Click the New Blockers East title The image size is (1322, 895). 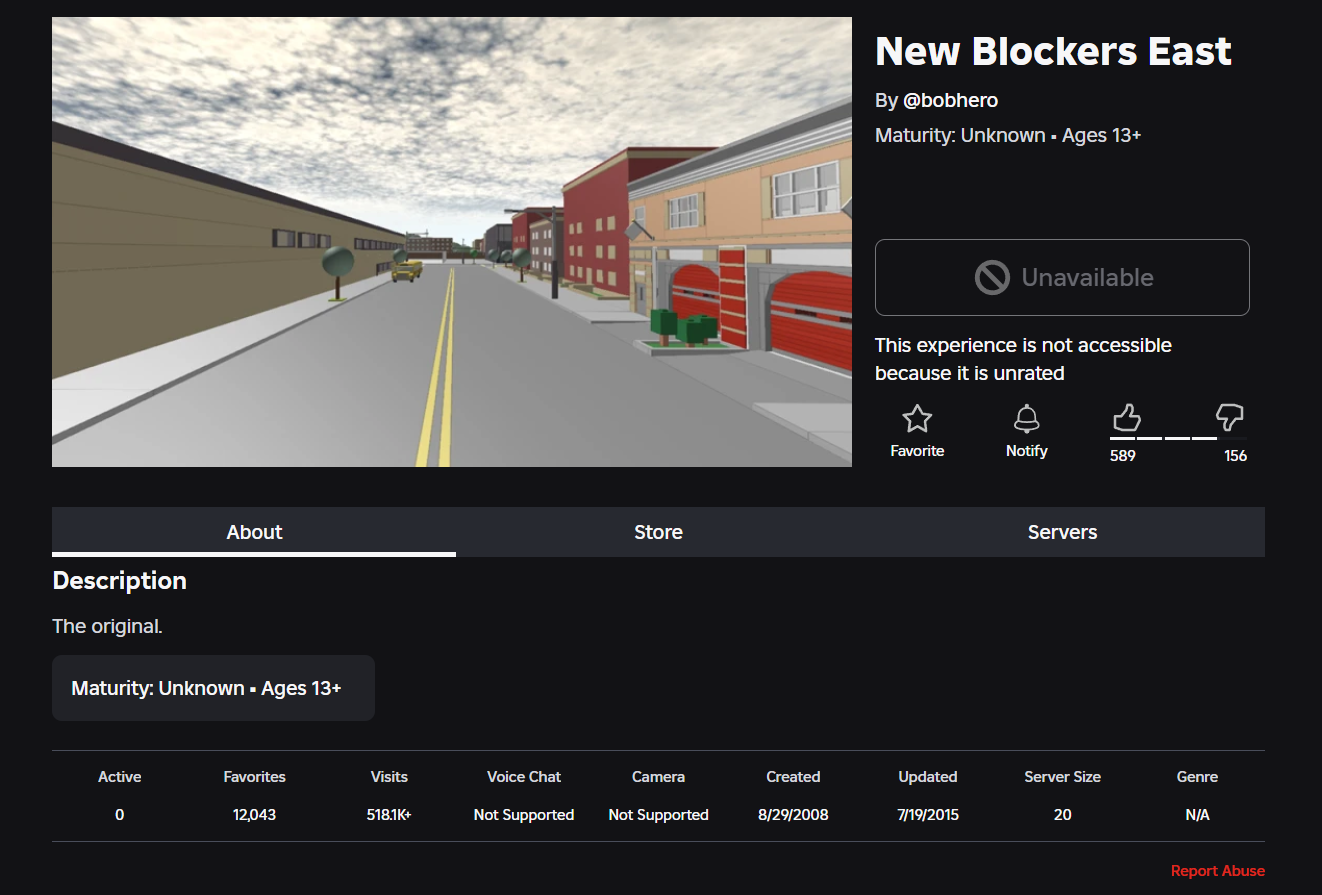(1053, 51)
